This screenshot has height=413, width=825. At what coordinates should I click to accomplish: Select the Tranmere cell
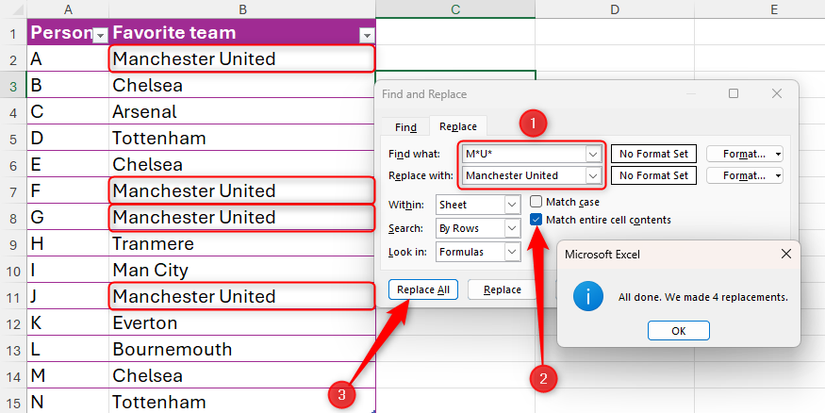pyautogui.click(x=242, y=244)
